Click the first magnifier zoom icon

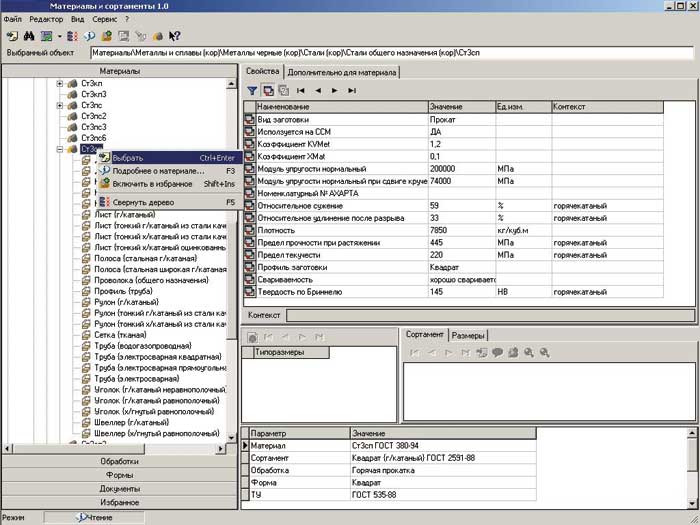click(x=529, y=353)
